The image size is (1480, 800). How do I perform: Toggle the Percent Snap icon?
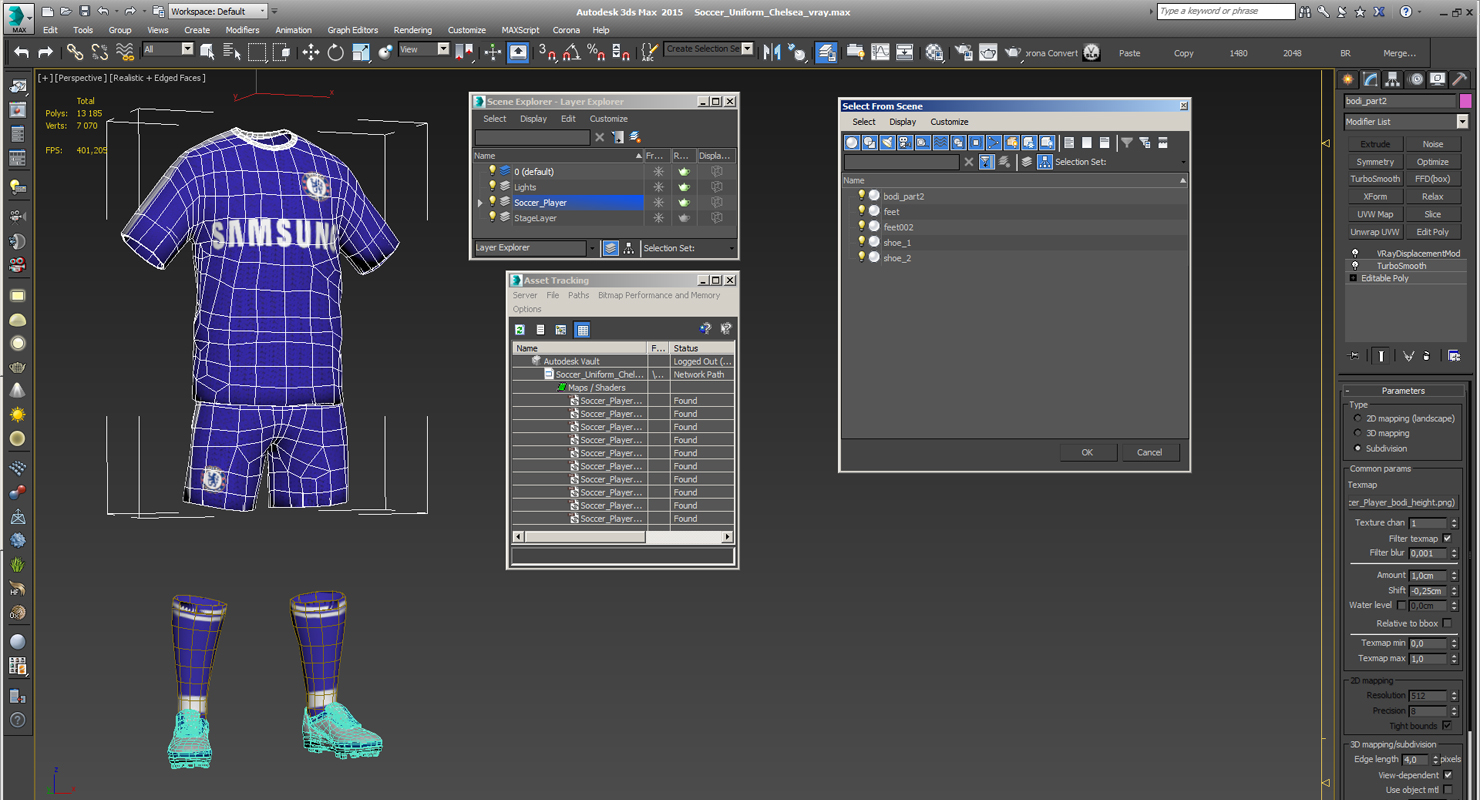tap(596, 52)
